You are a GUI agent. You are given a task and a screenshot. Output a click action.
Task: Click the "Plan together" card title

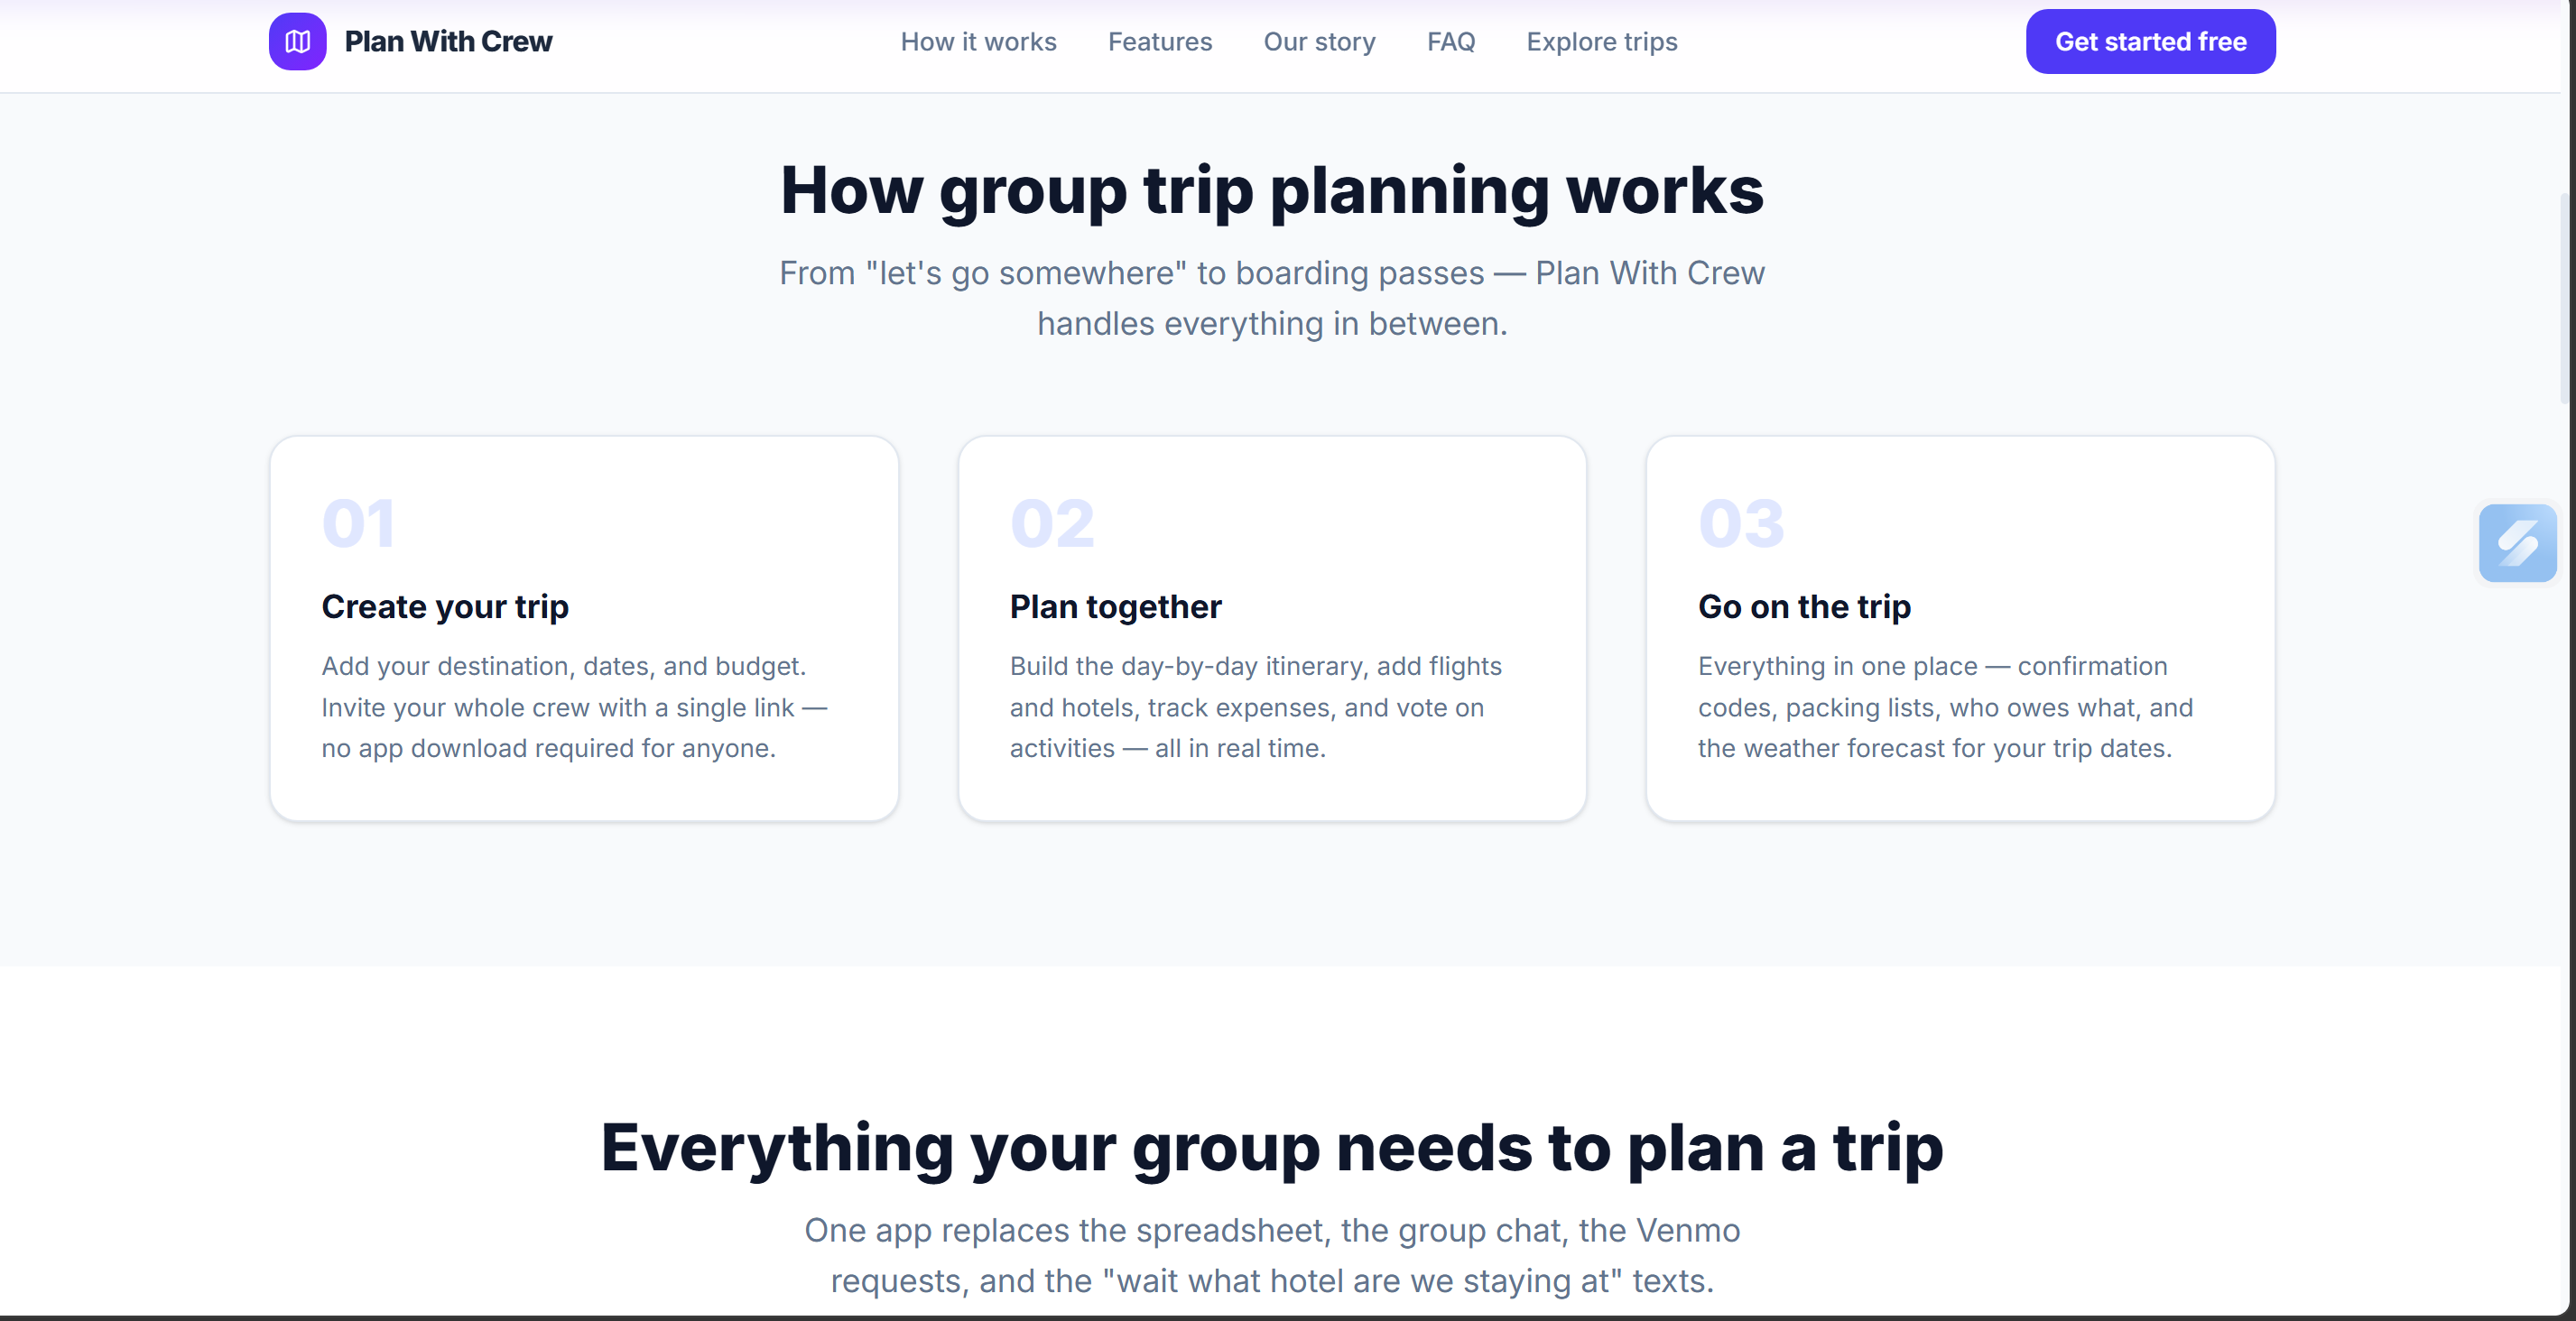pyautogui.click(x=1115, y=606)
